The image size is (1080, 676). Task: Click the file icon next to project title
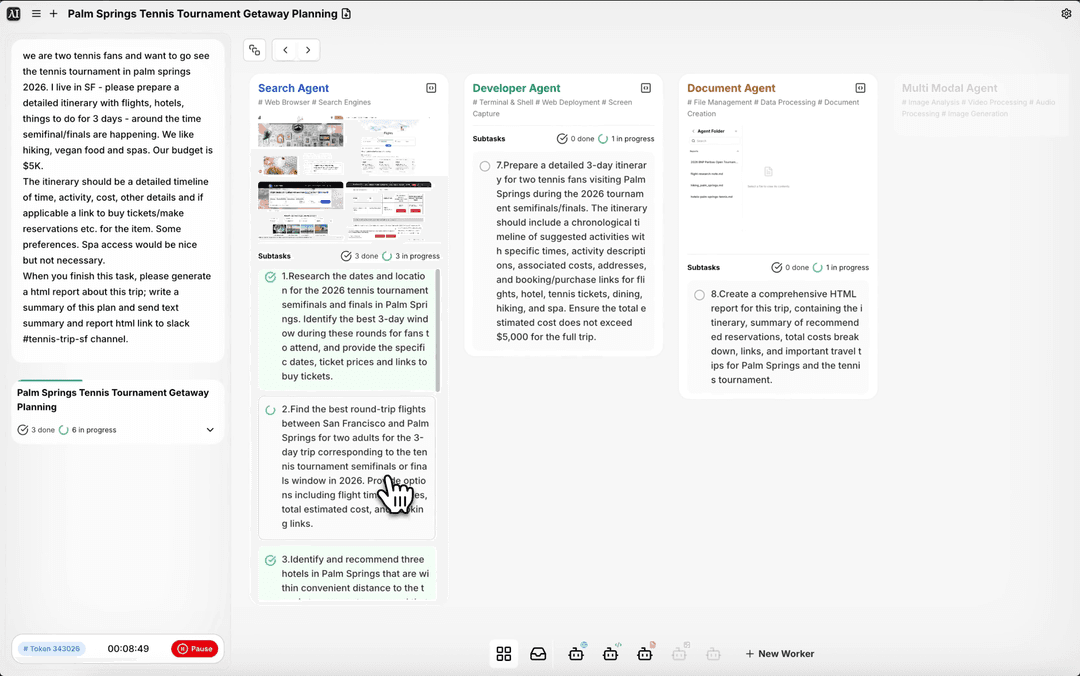tap(346, 14)
